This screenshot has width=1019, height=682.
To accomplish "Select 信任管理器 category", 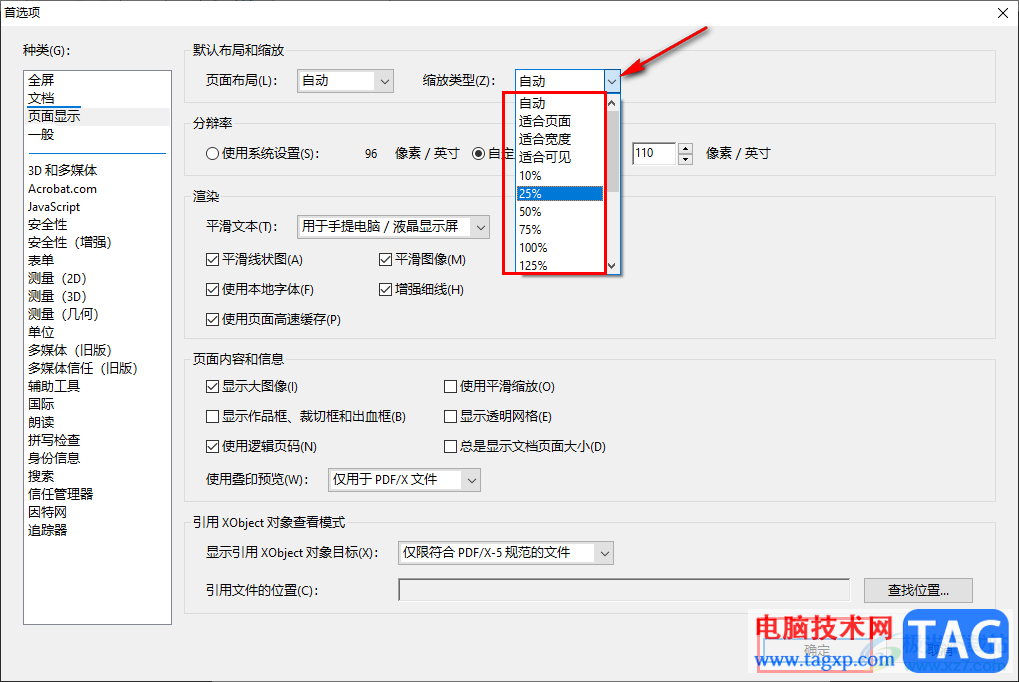I will point(60,494).
